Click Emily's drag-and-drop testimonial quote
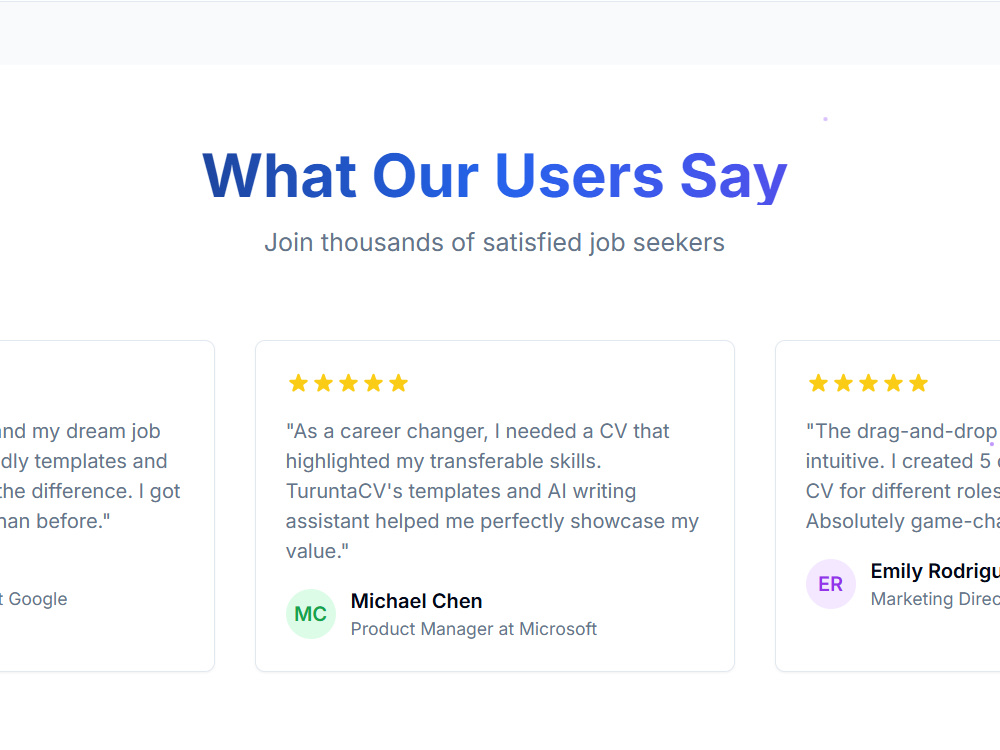 (x=902, y=476)
